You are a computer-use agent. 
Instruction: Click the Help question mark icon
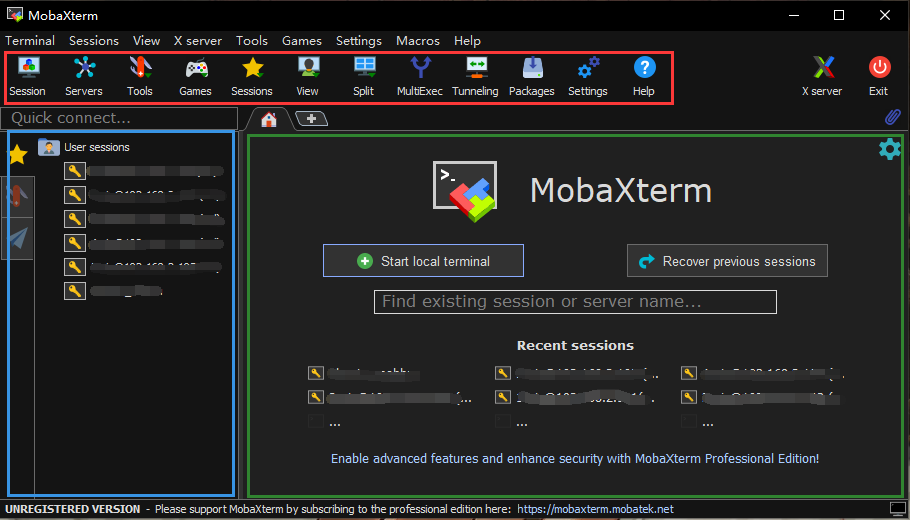[x=644, y=77]
